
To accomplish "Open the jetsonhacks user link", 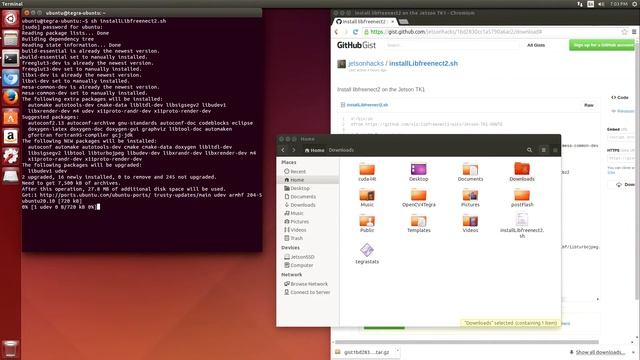I will point(366,63).
